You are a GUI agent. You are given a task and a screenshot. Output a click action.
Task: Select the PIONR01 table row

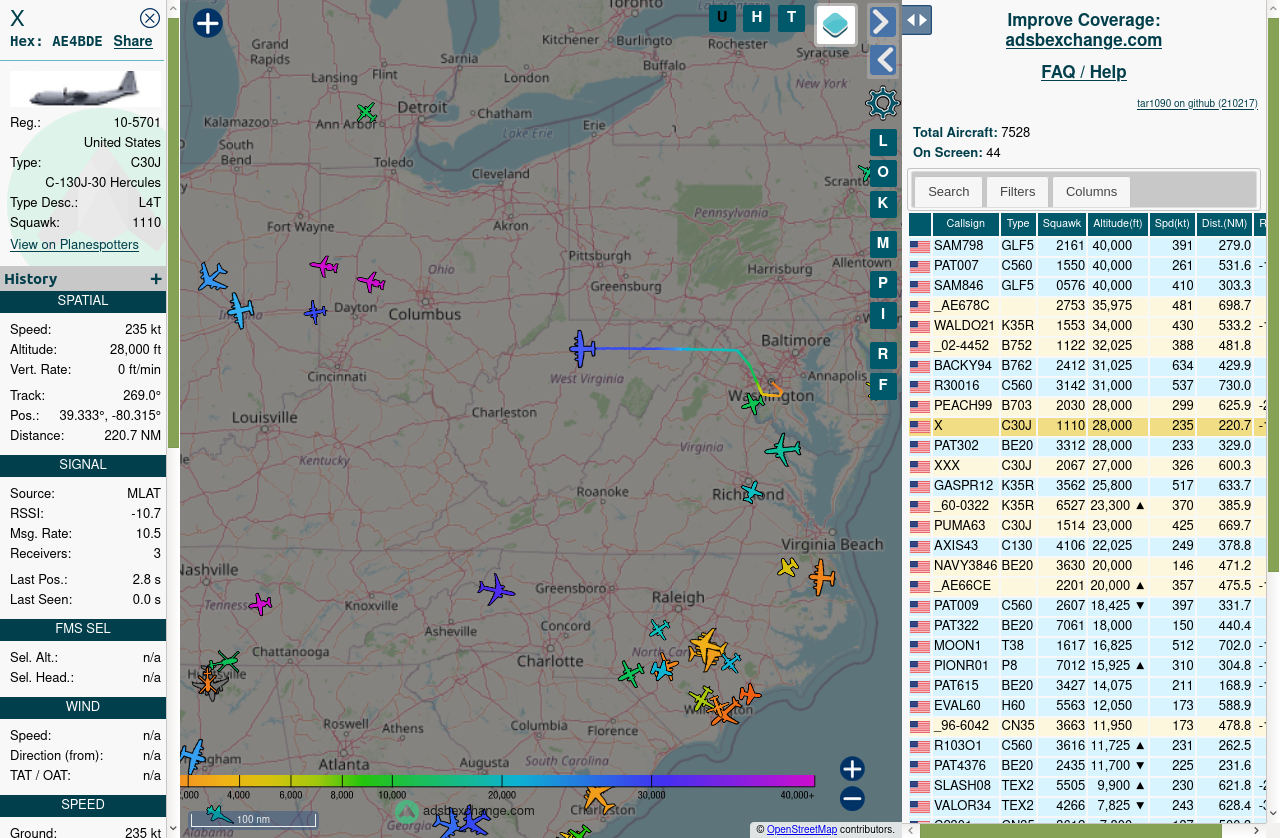(x=1087, y=666)
